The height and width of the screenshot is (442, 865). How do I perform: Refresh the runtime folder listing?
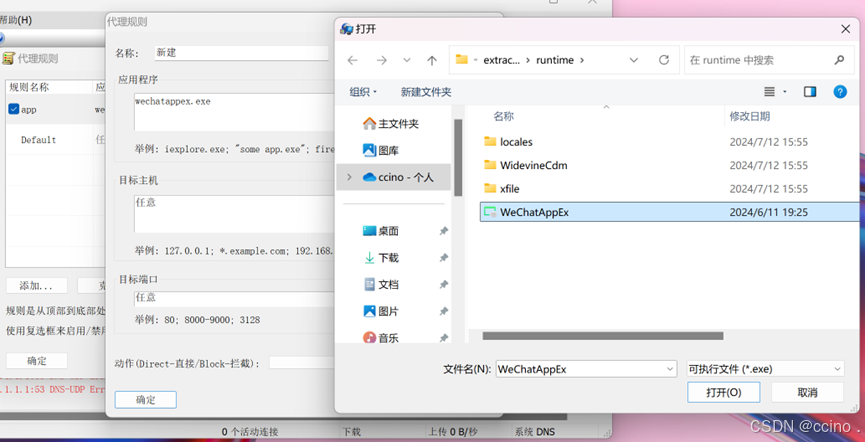tap(664, 60)
